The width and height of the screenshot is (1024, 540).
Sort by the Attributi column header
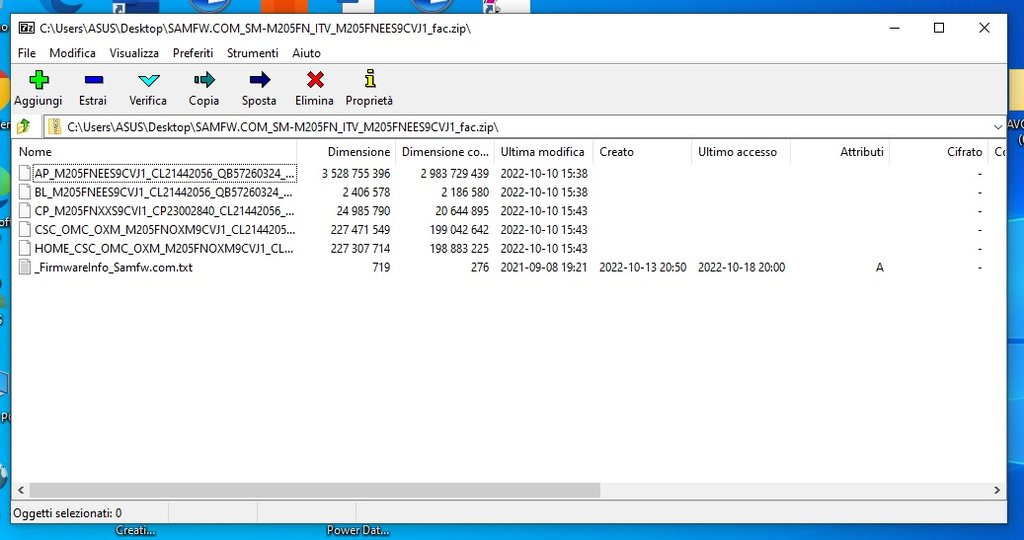click(840, 151)
